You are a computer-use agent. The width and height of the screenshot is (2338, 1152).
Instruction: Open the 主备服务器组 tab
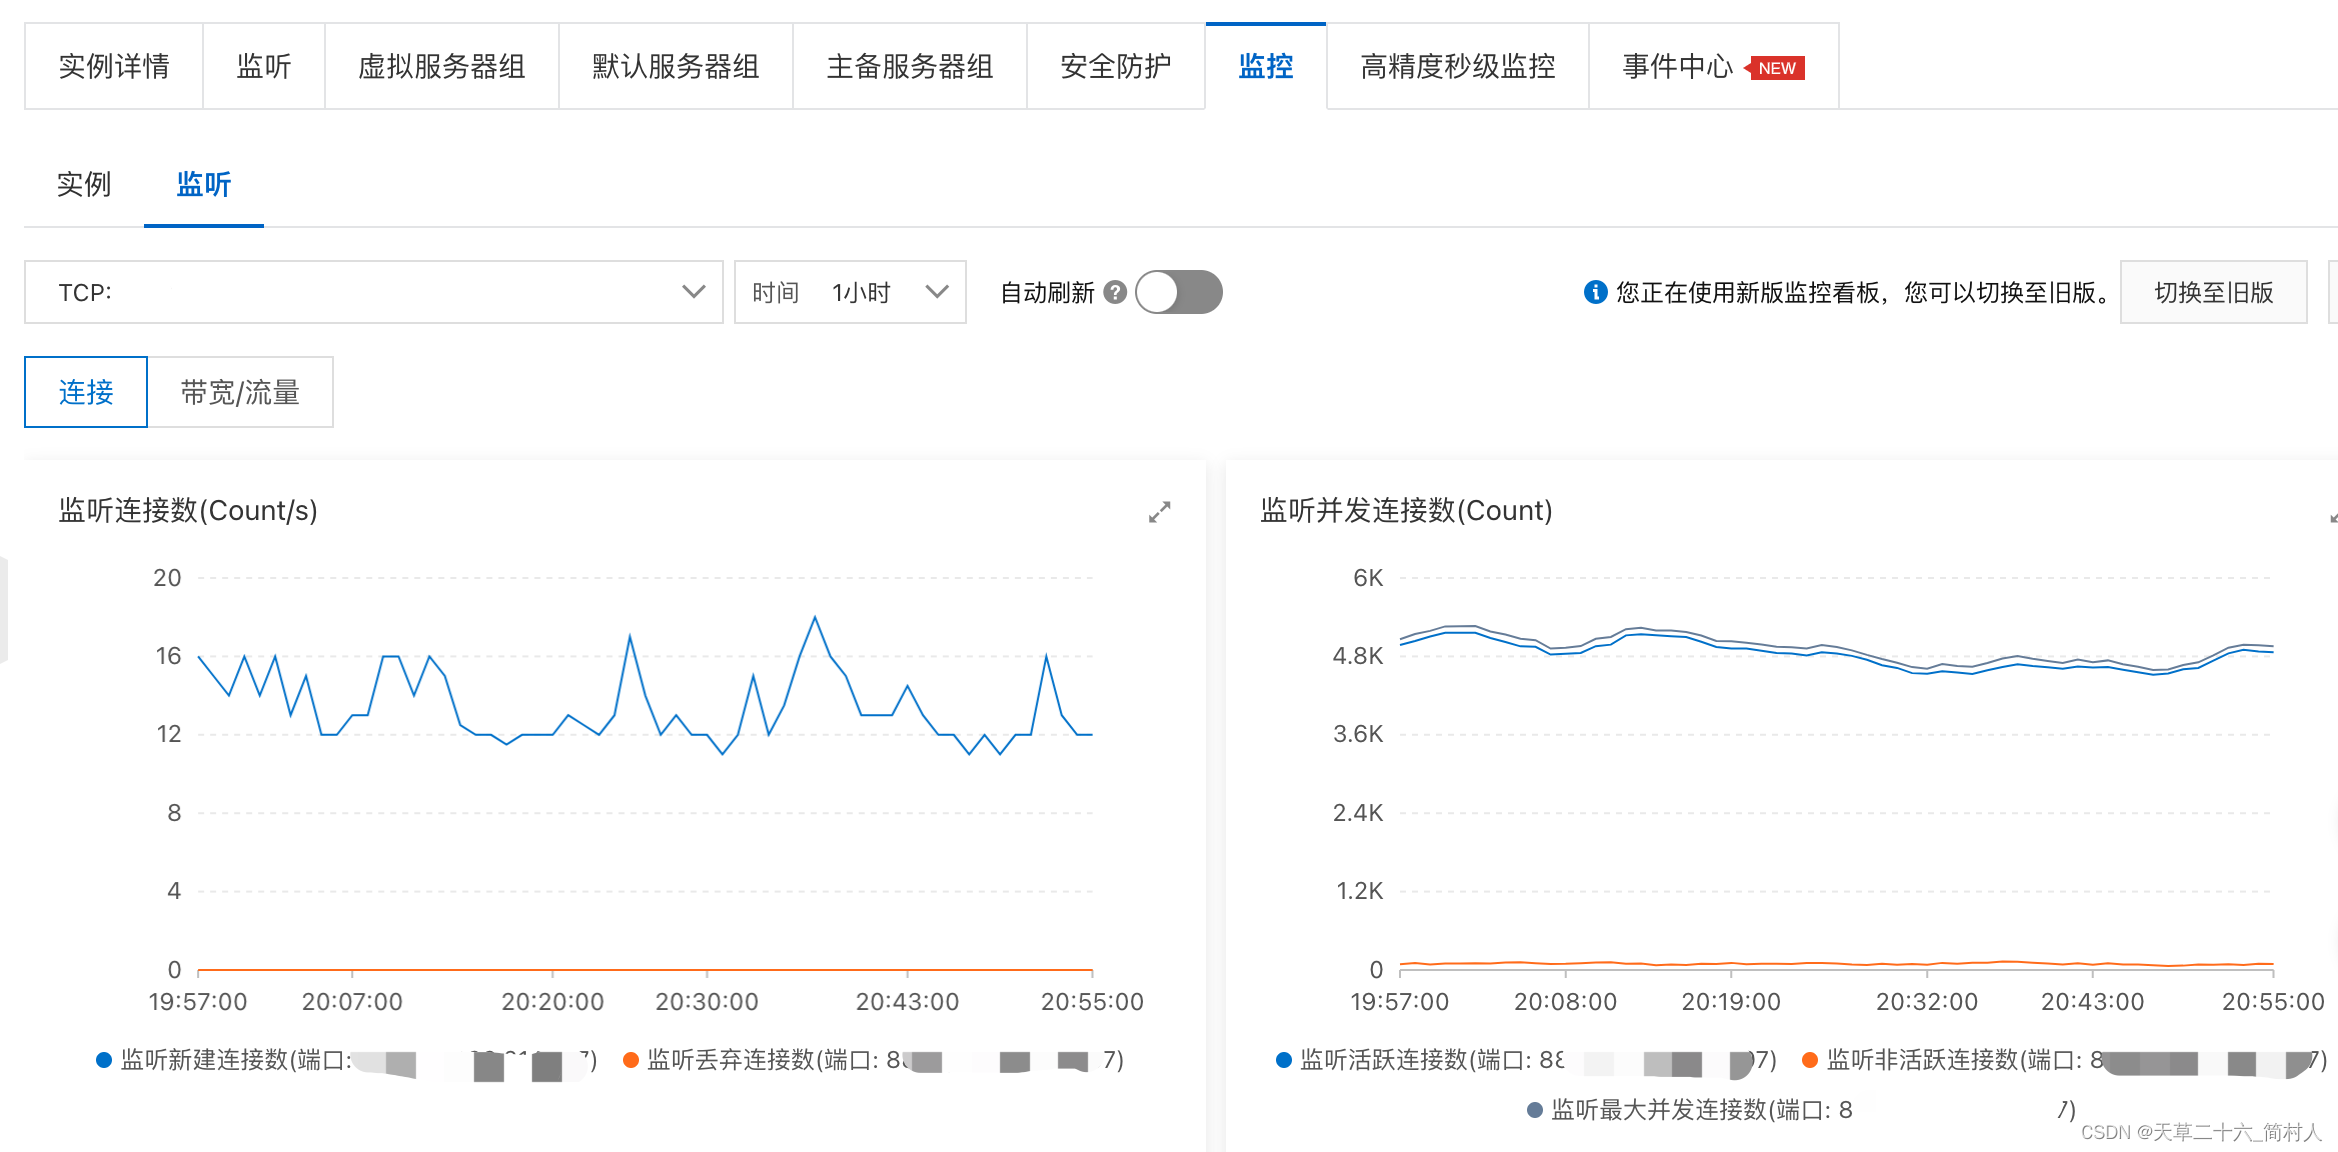click(x=910, y=67)
